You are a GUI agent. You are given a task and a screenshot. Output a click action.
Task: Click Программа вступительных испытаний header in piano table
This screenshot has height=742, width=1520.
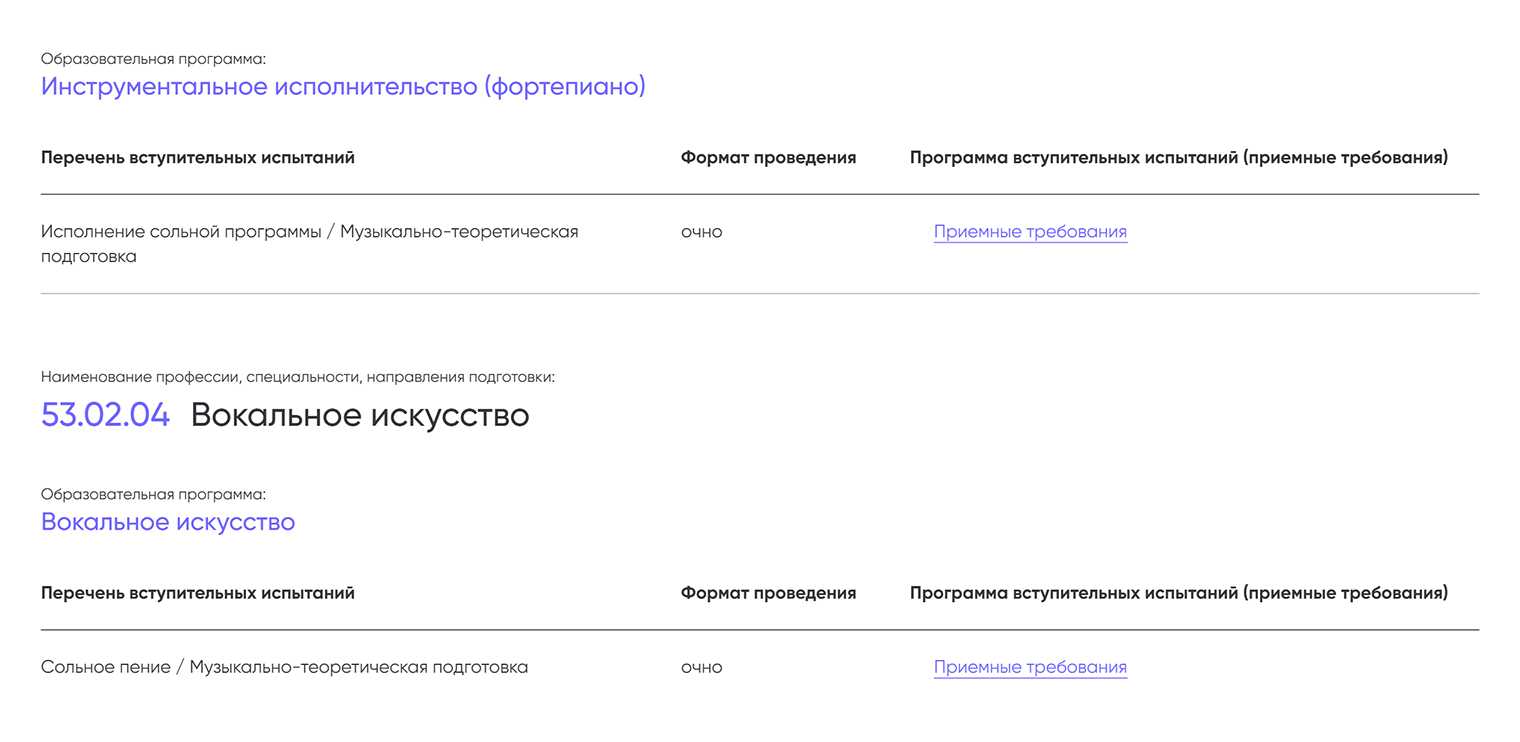(1179, 158)
